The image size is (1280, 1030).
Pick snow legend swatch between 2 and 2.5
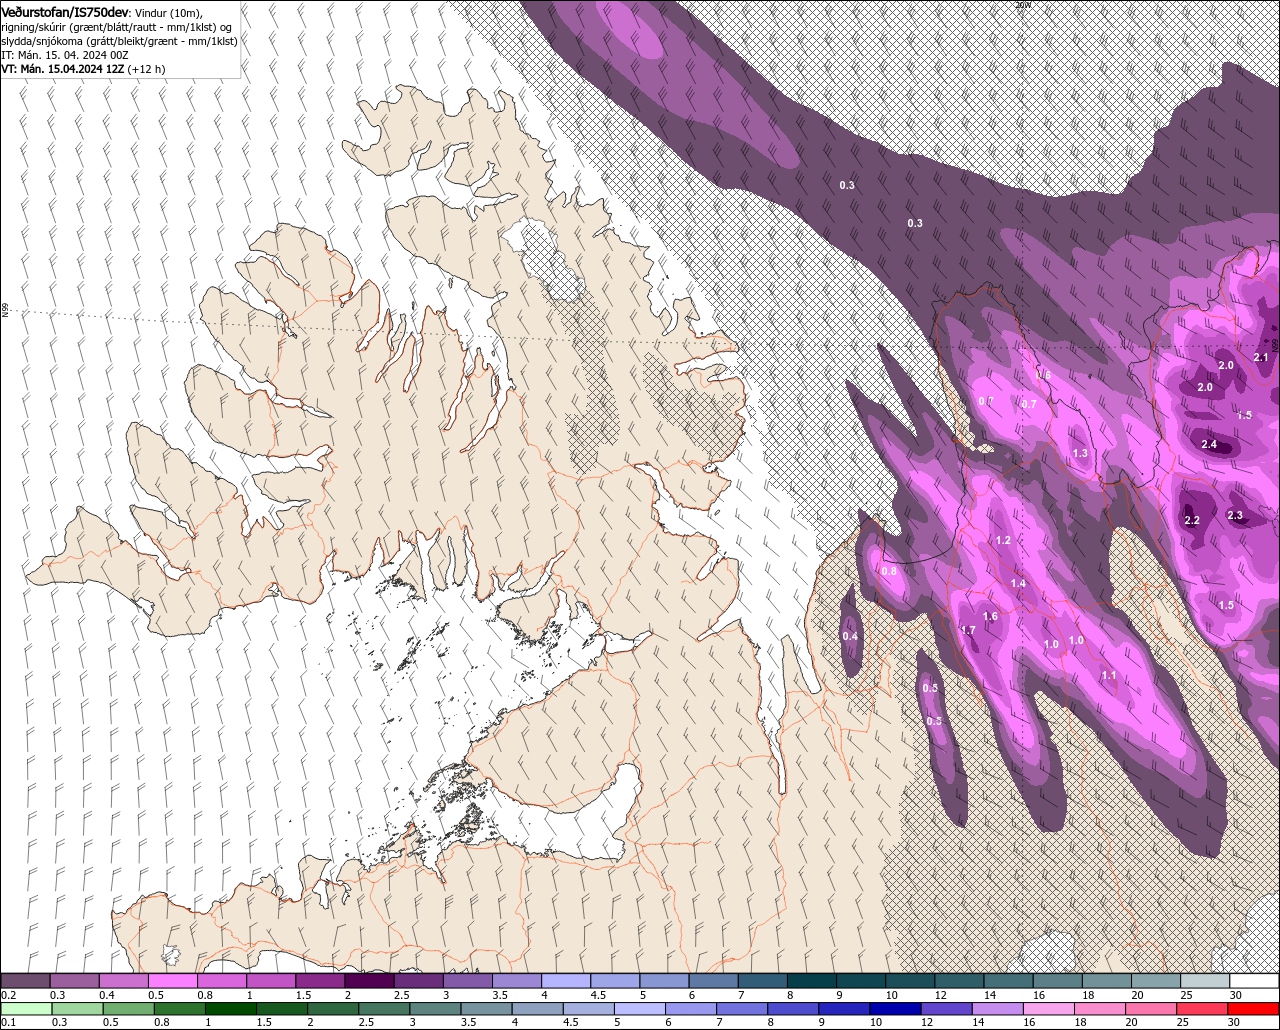point(369,981)
